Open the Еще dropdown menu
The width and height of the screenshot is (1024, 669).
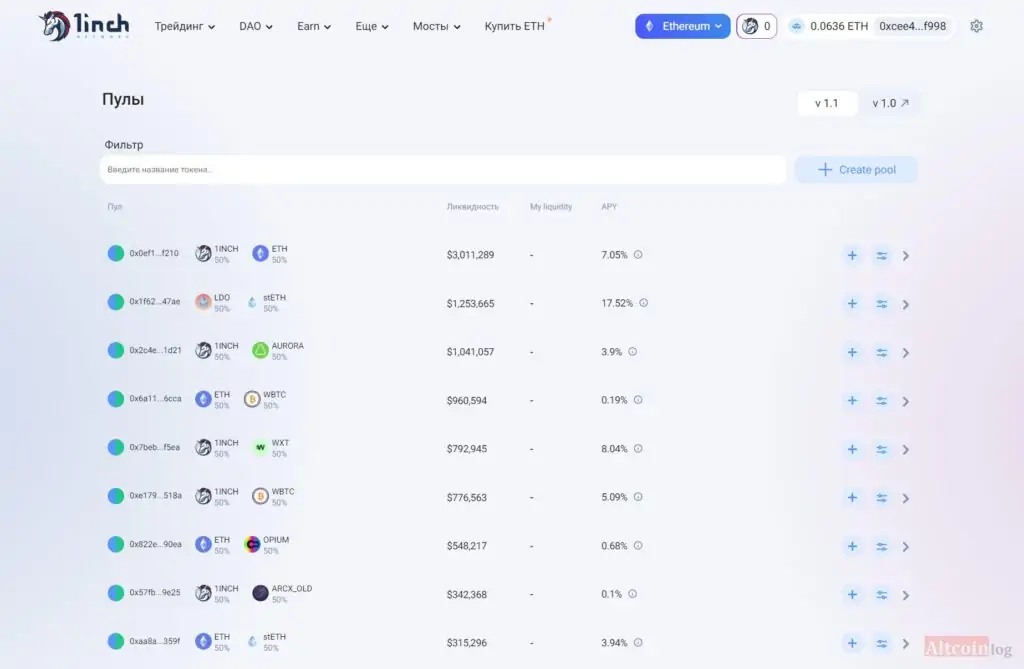pyautogui.click(x=372, y=26)
